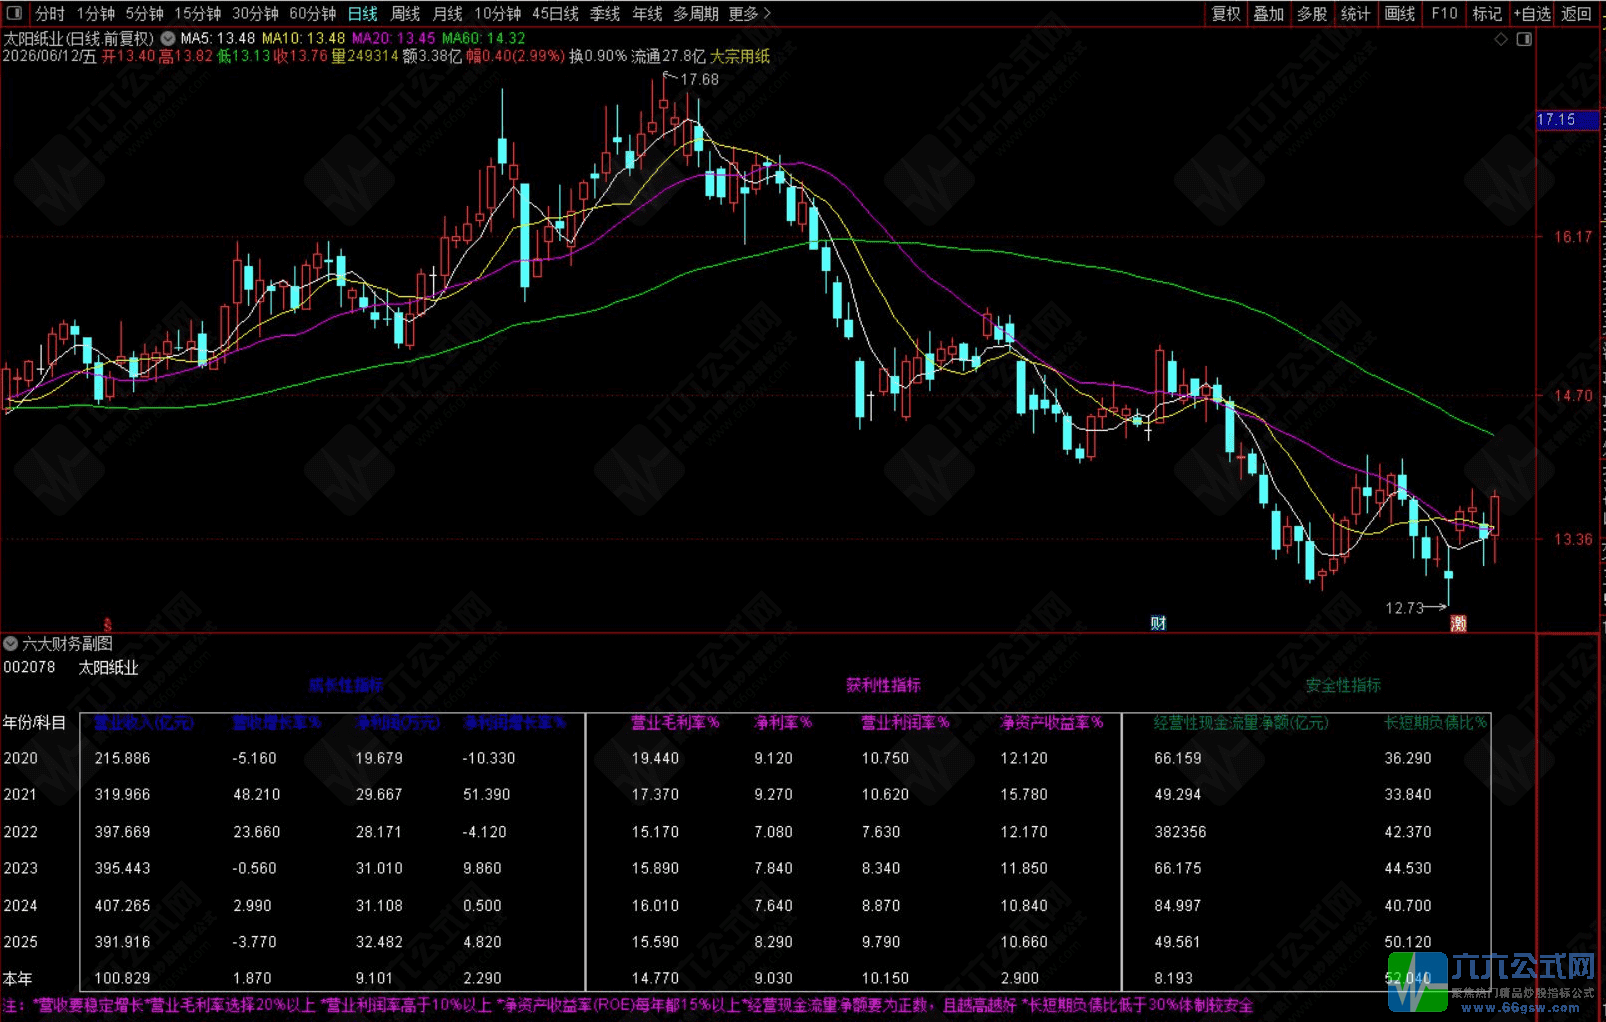Image resolution: width=1606 pixels, height=1022 pixels.
Task: Open the chart settings dropdown next to 太阳纸业(日线,前复权)
Action: click(168, 38)
